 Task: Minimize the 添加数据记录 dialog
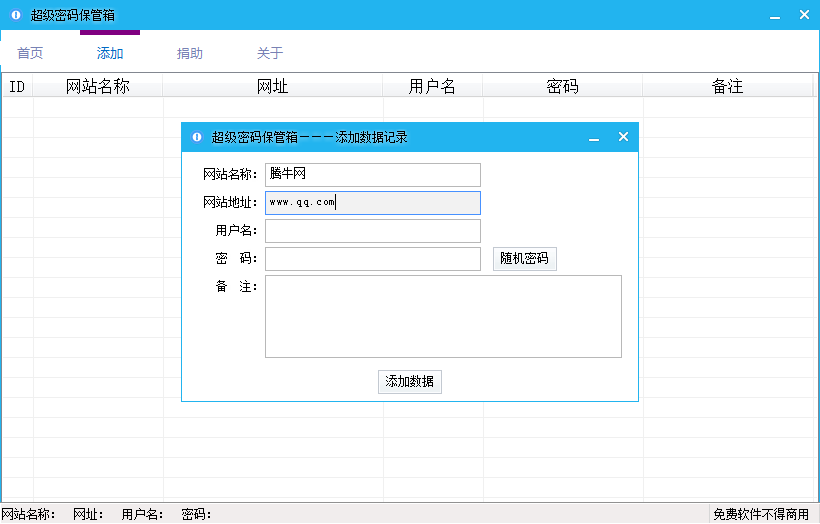[594, 138]
